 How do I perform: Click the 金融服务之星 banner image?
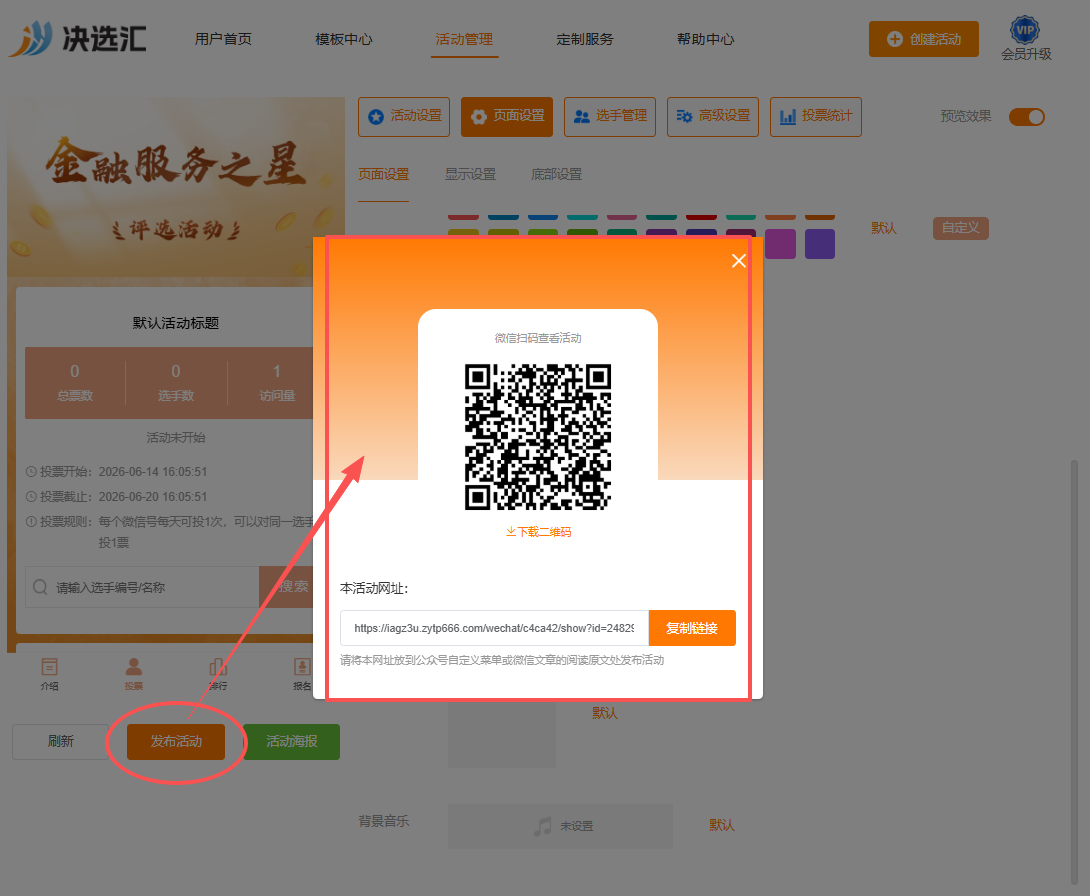[176, 188]
